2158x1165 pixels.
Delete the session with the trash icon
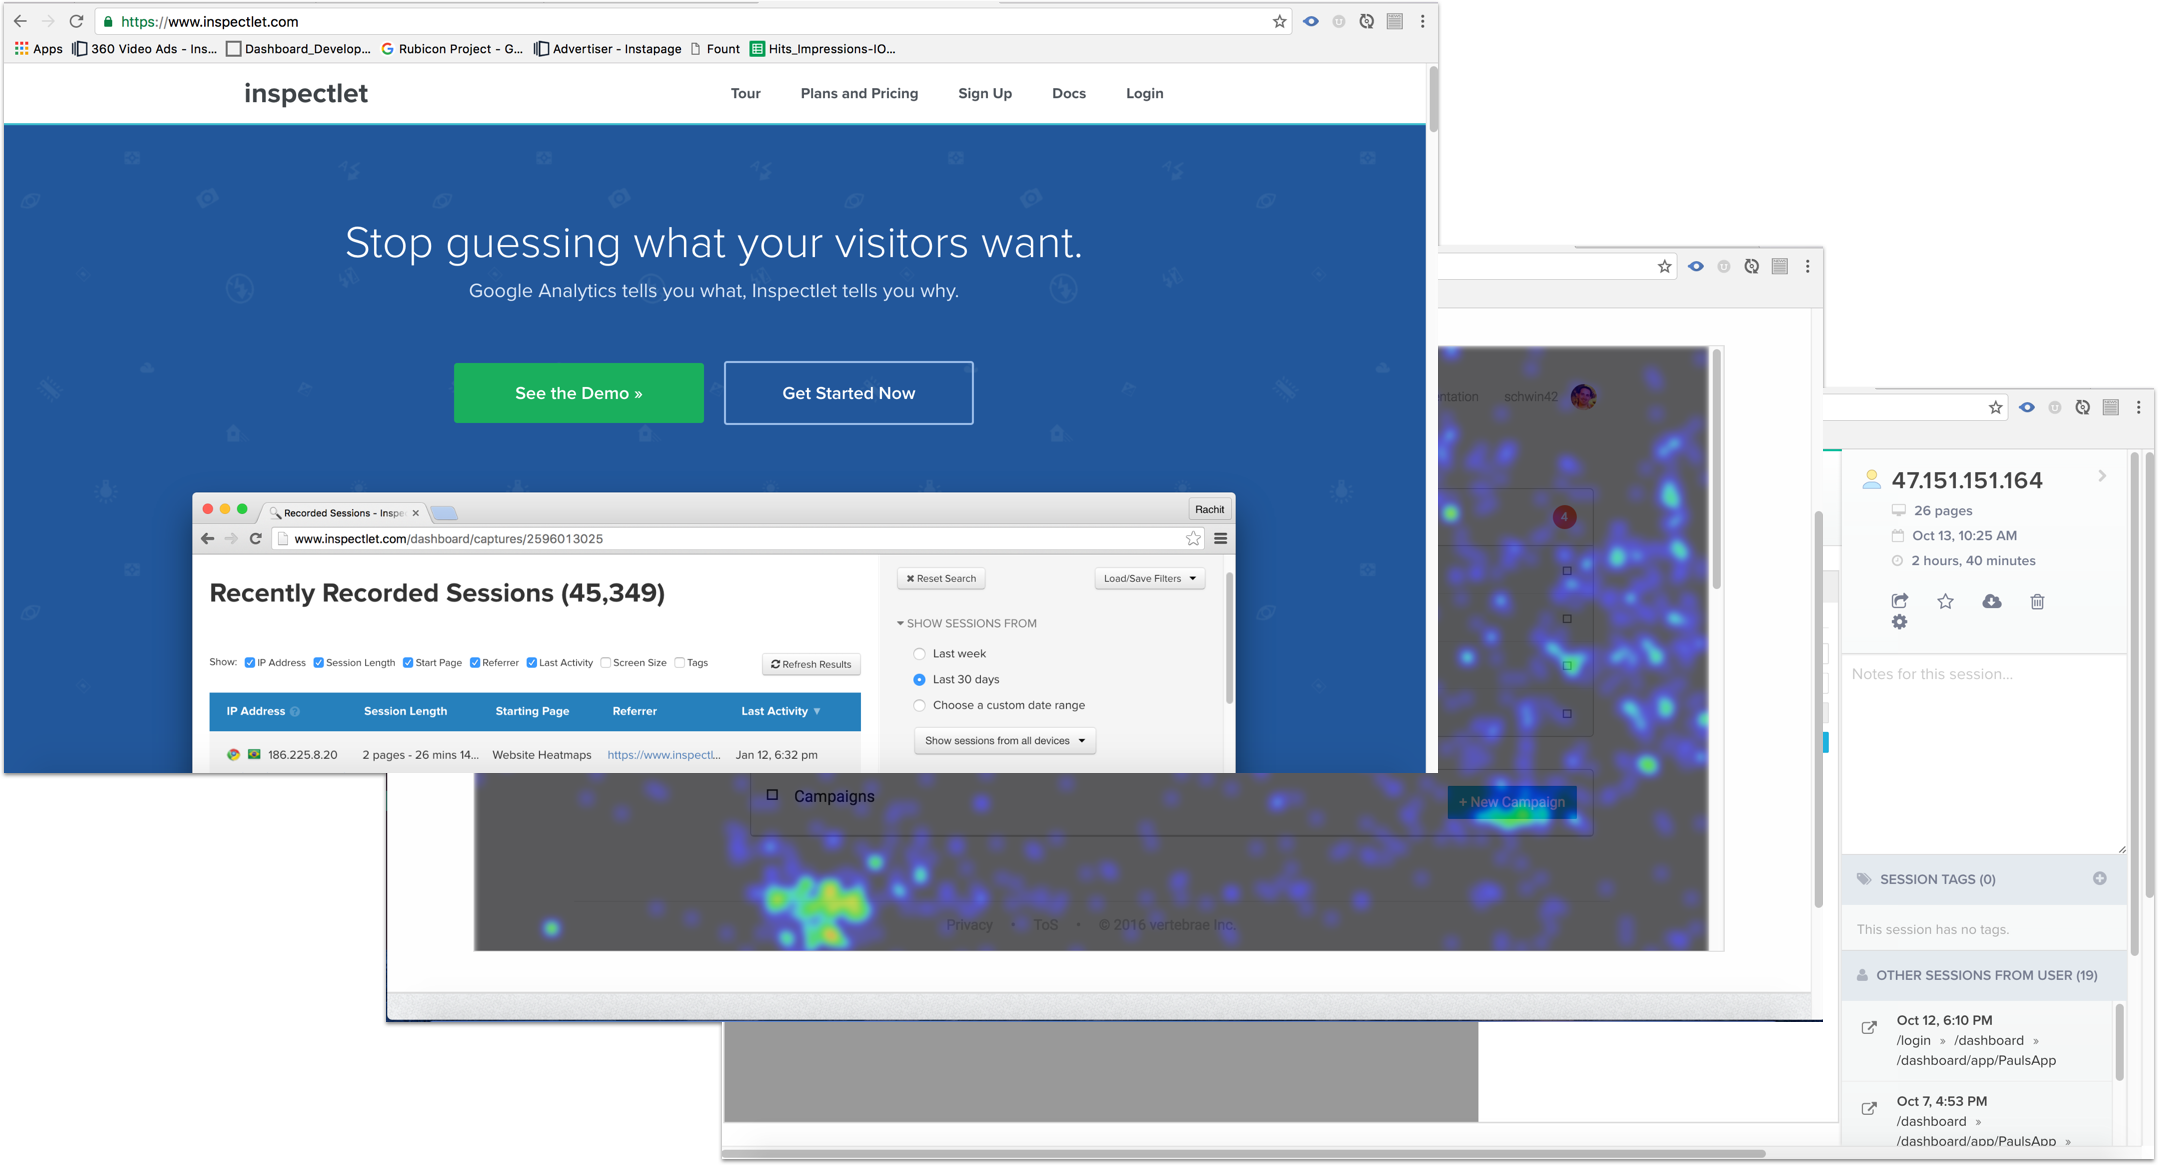[x=2037, y=601]
